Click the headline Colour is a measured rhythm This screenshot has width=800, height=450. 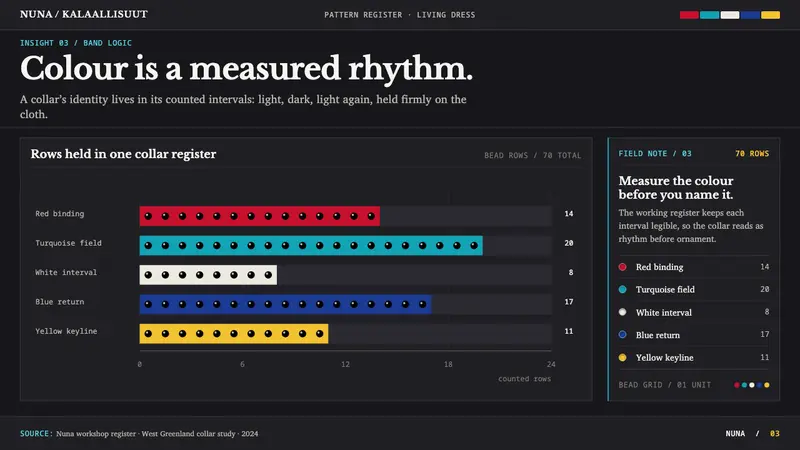[x=246, y=68]
